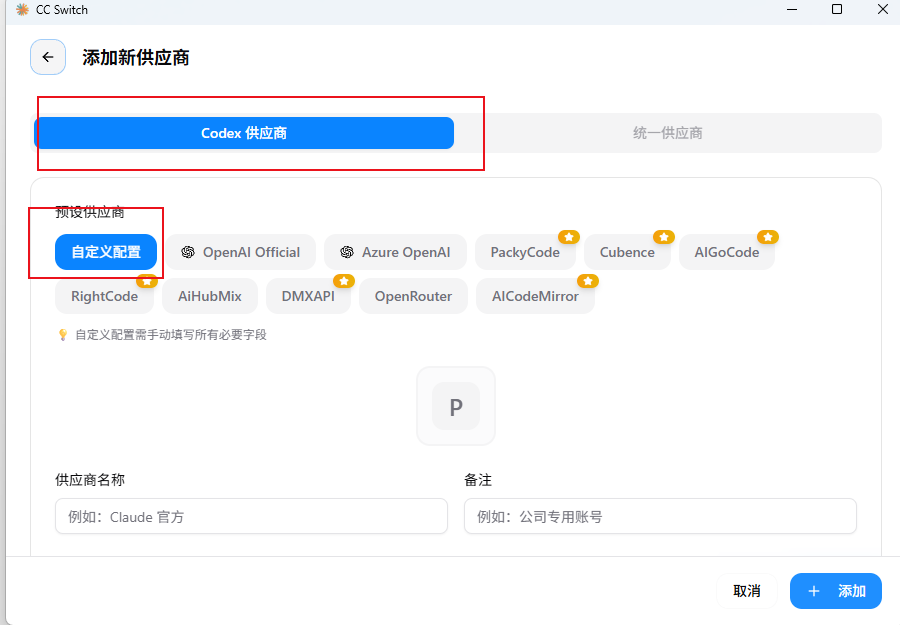Click the OpenAI logo in Azure OpenAI

[347, 252]
